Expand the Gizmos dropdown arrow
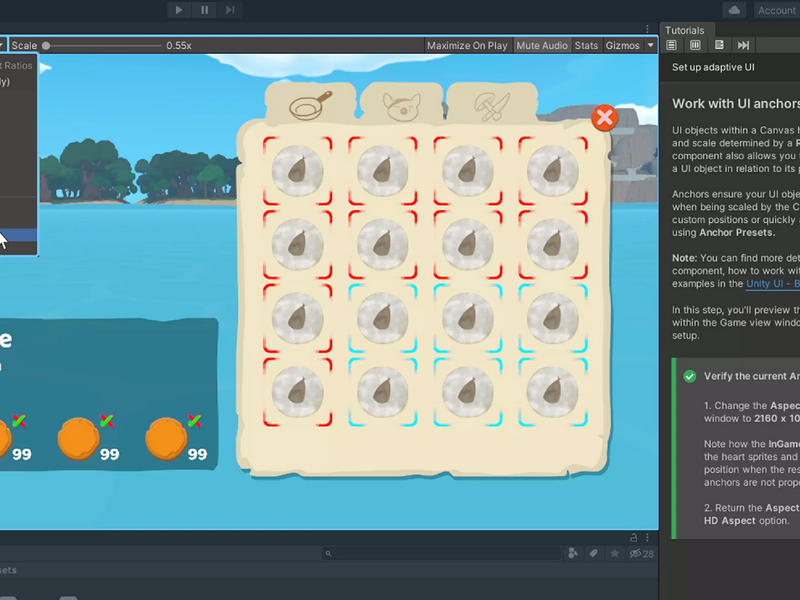800x600 pixels. (651, 45)
